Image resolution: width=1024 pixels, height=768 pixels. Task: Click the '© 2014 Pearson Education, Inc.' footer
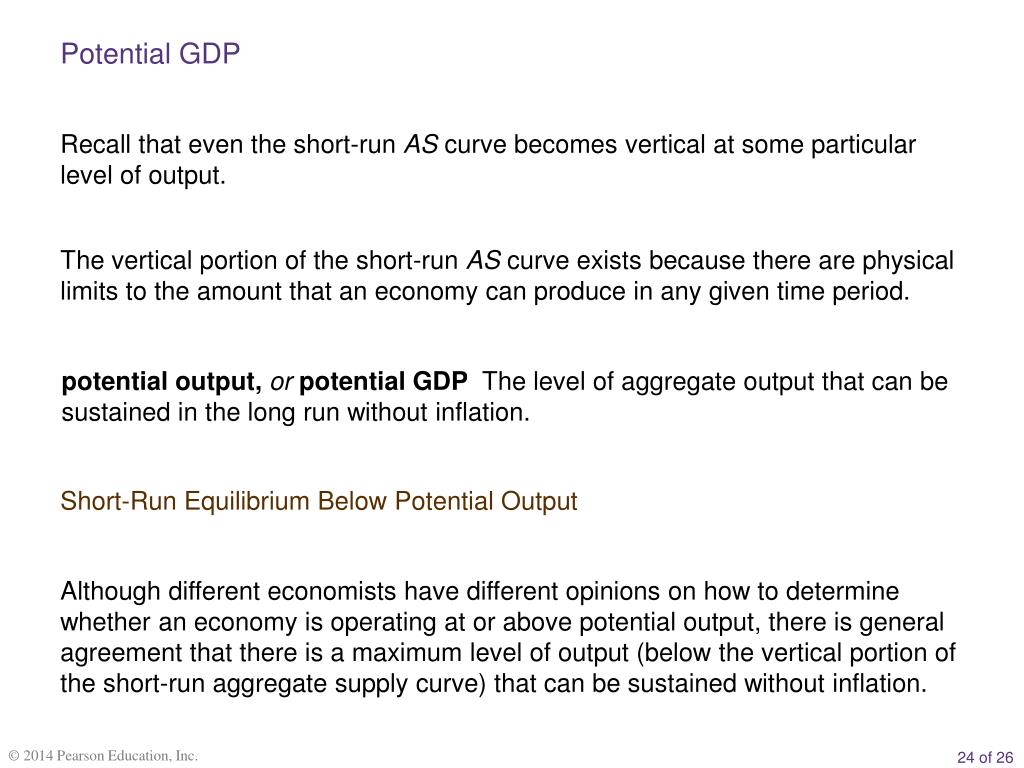coord(103,756)
